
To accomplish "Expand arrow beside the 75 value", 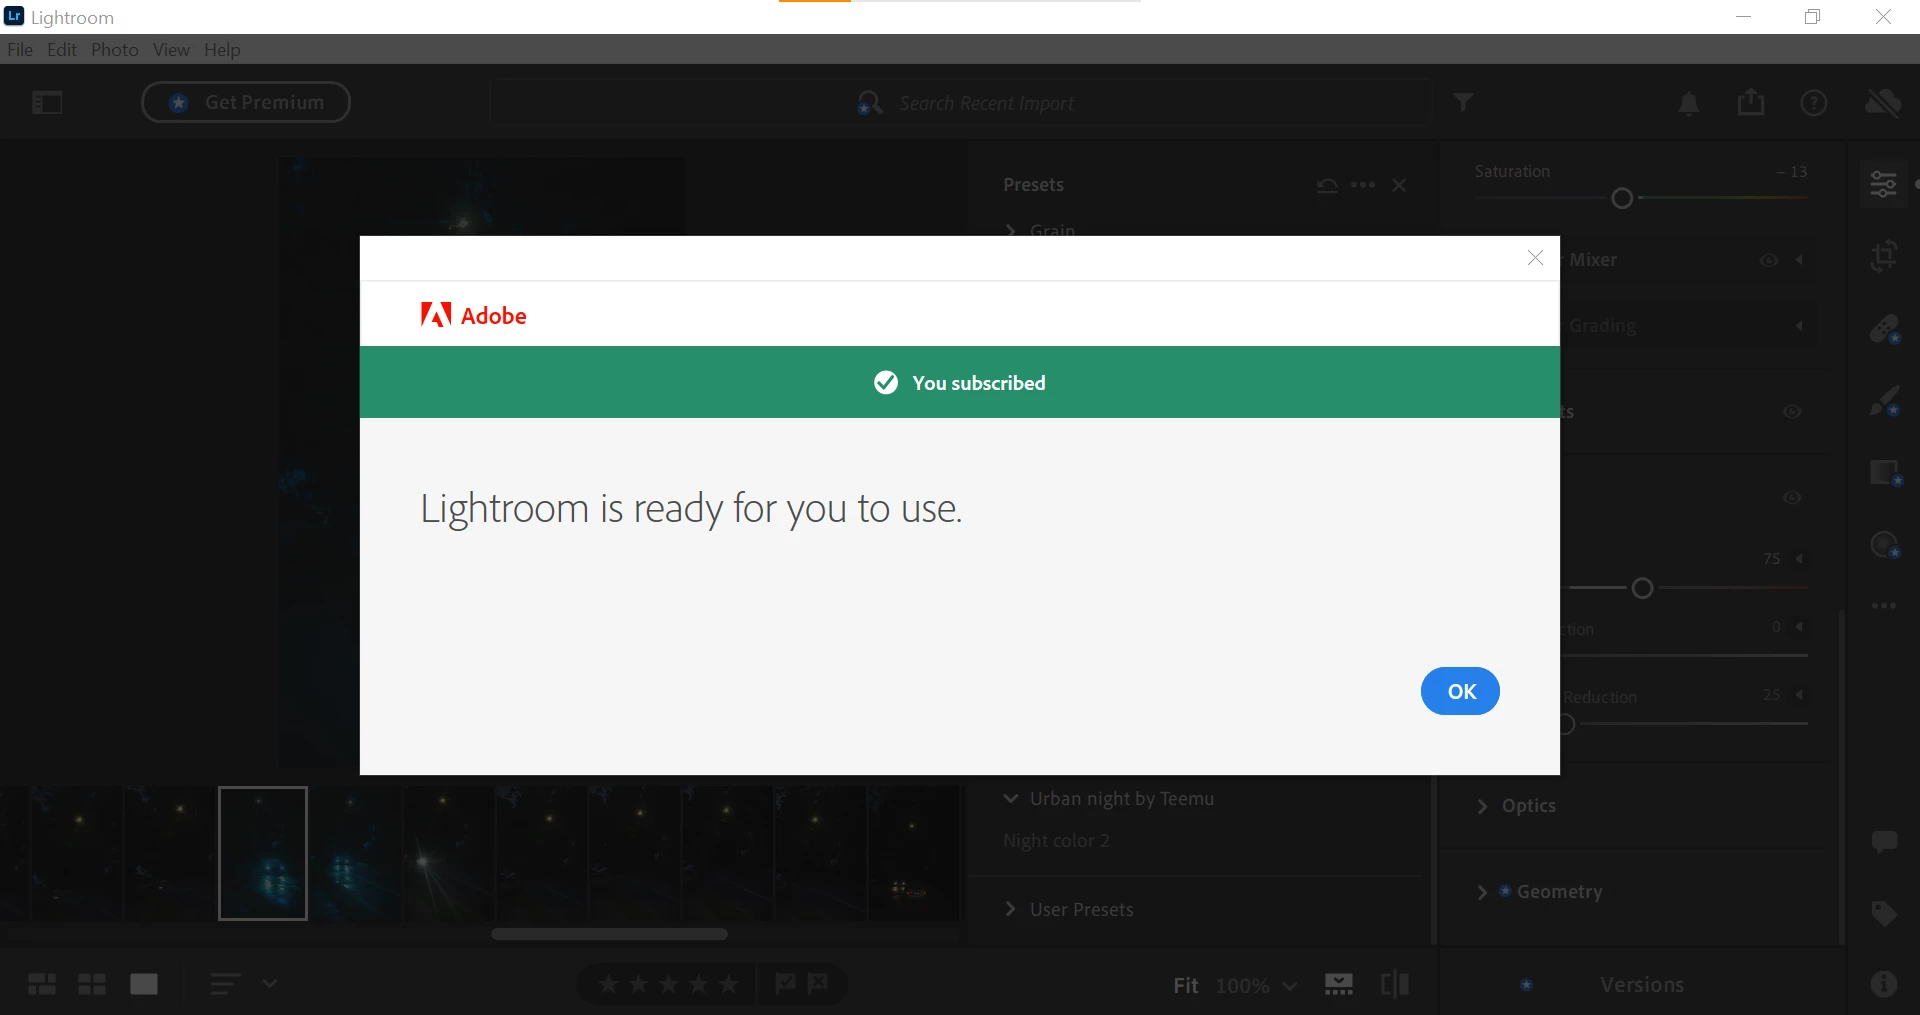I will 1799,559.
